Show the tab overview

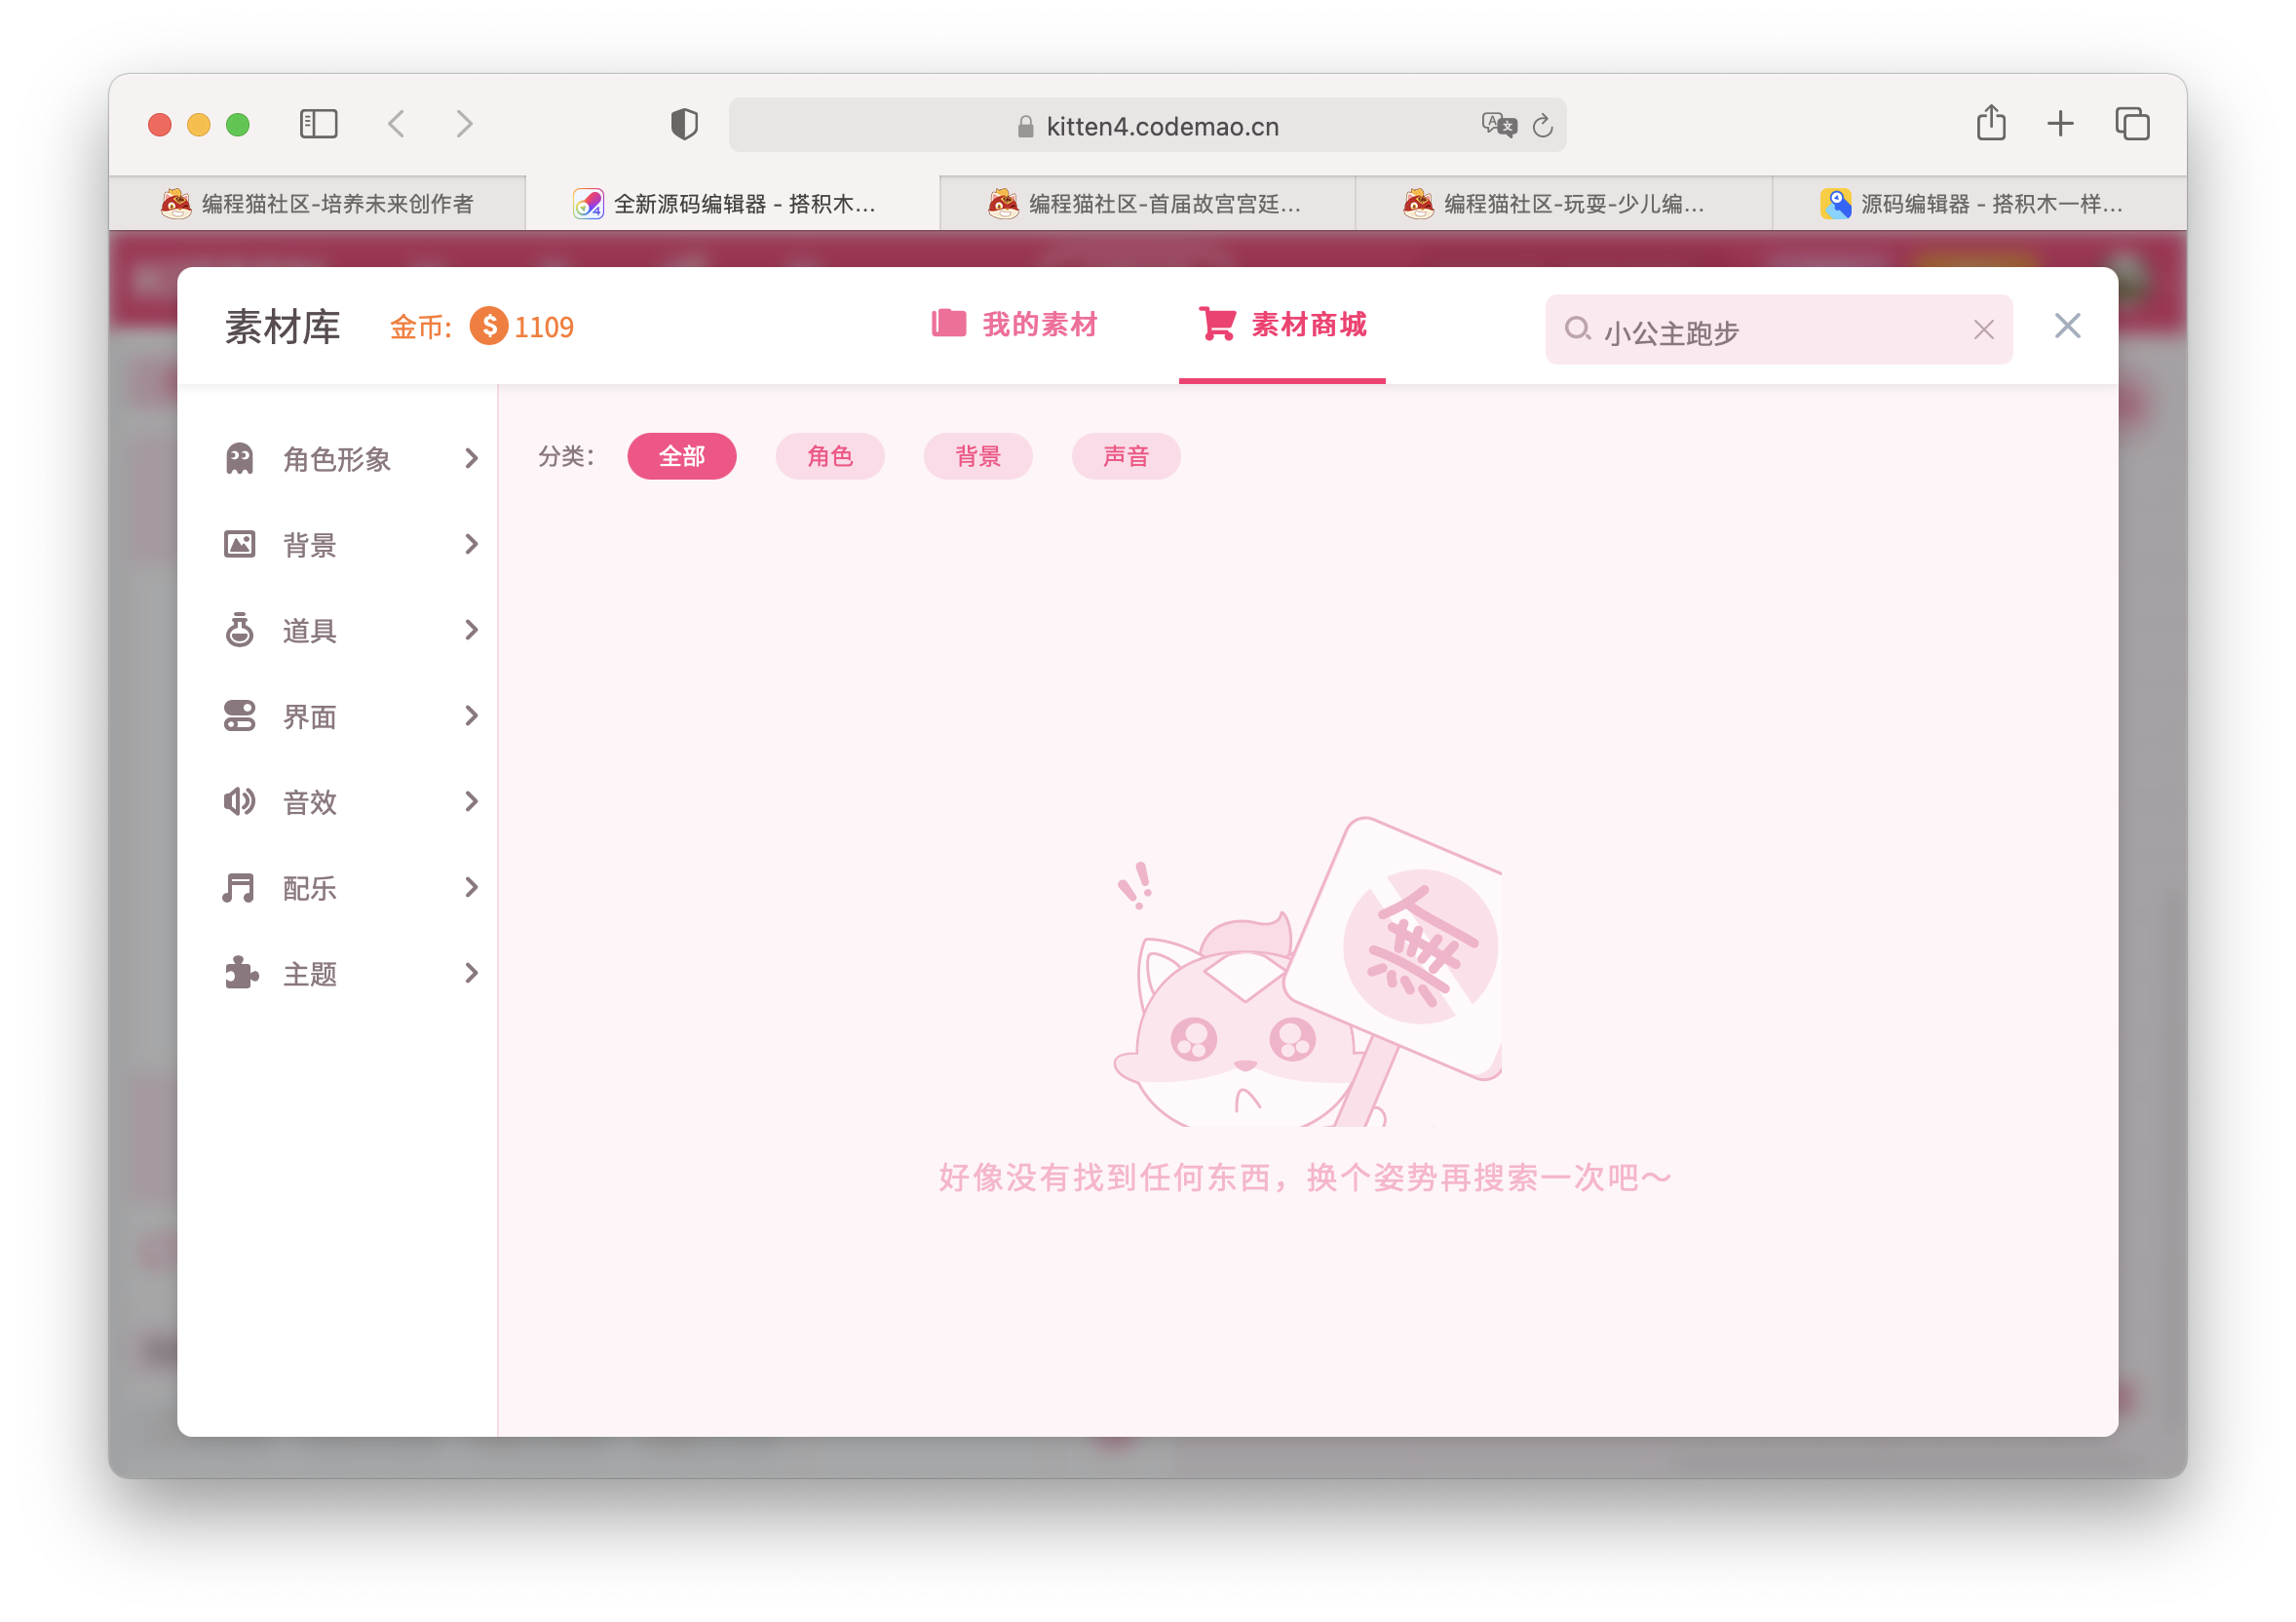tap(2132, 124)
